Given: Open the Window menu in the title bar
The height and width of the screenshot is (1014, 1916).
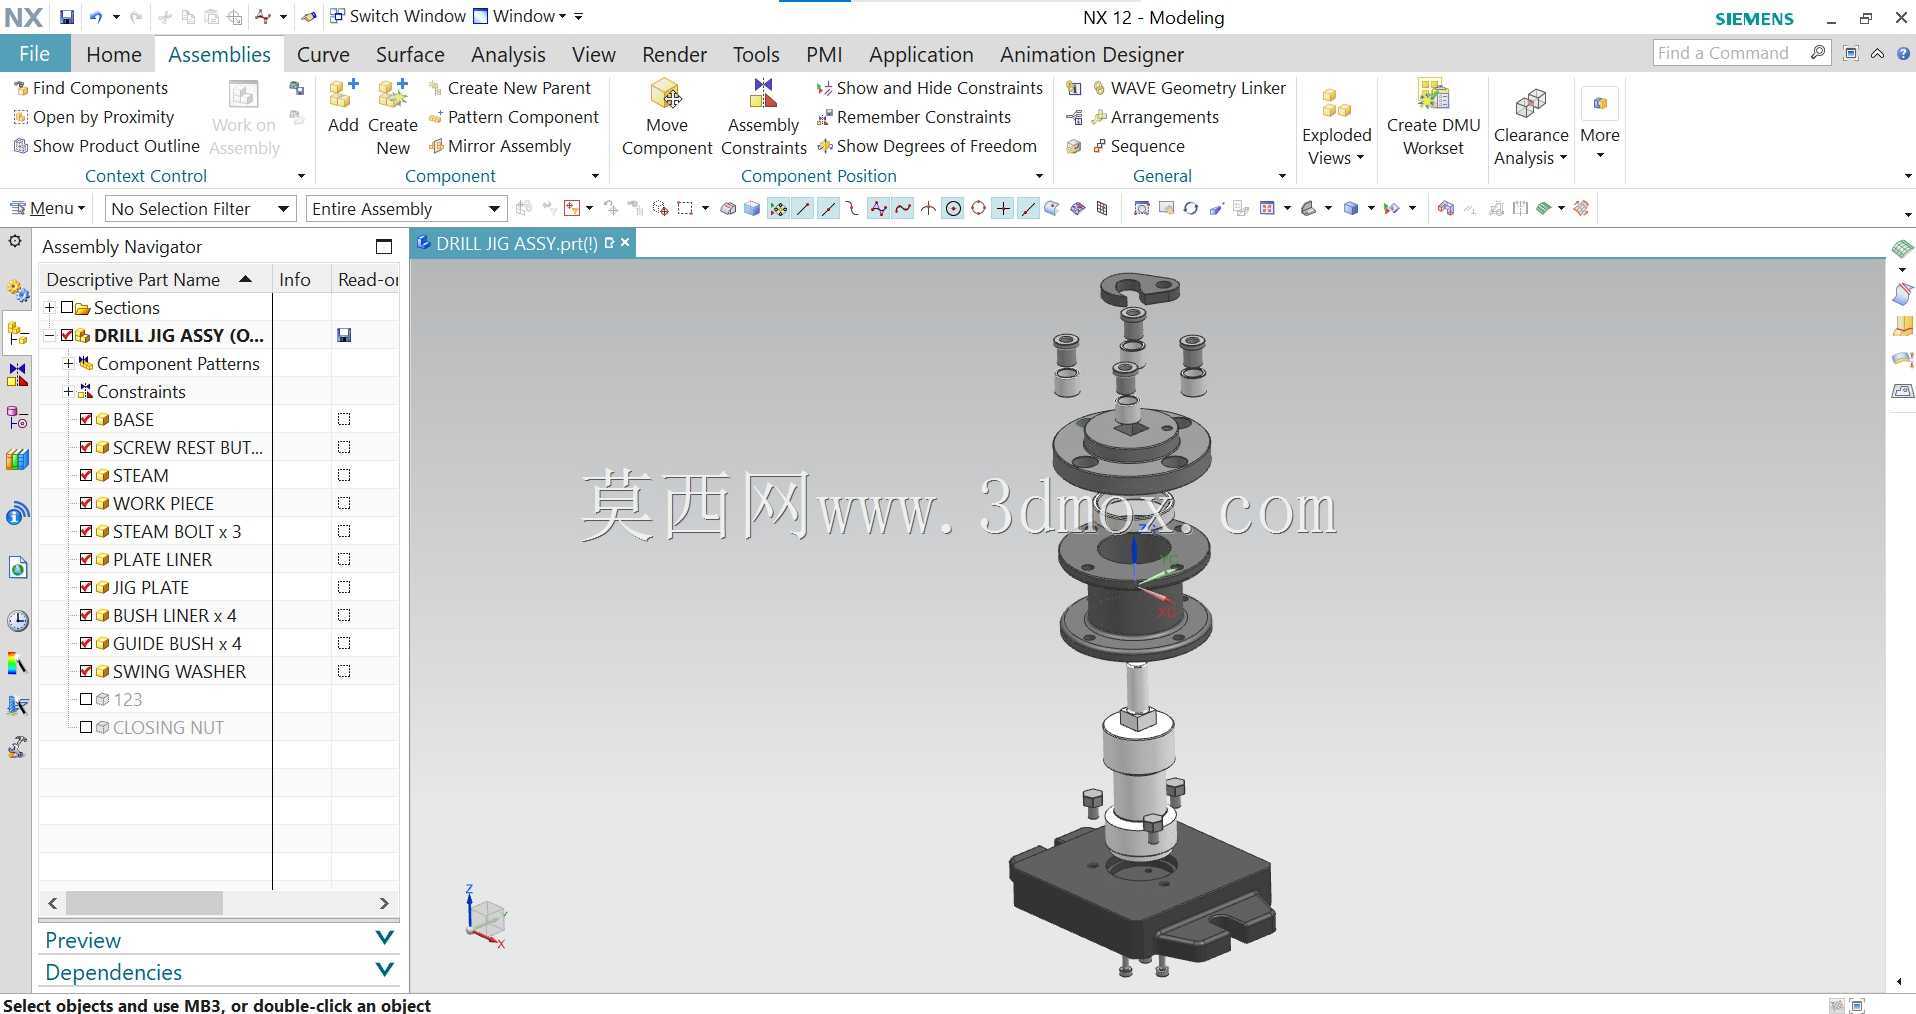Looking at the screenshot, I should point(520,16).
